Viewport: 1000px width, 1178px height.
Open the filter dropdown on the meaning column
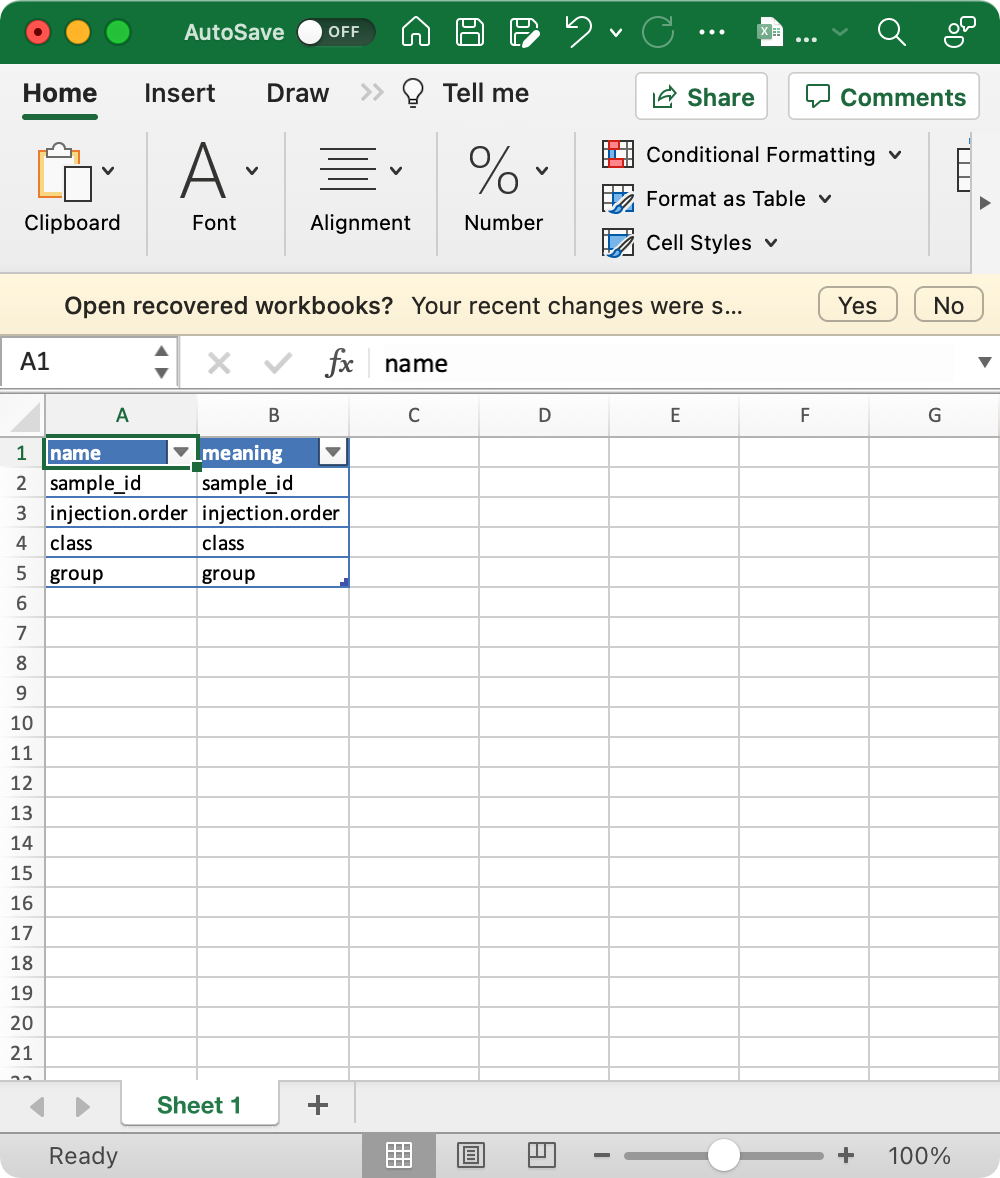click(x=333, y=452)
